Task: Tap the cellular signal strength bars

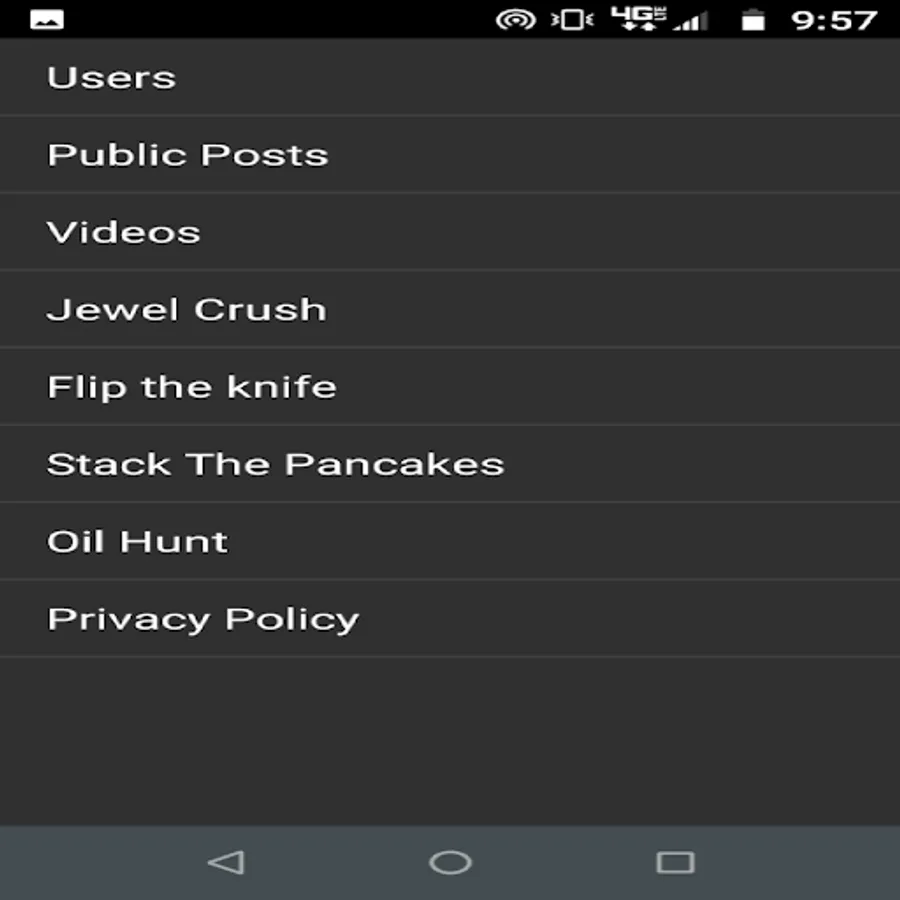Action: tap(690, 22)
